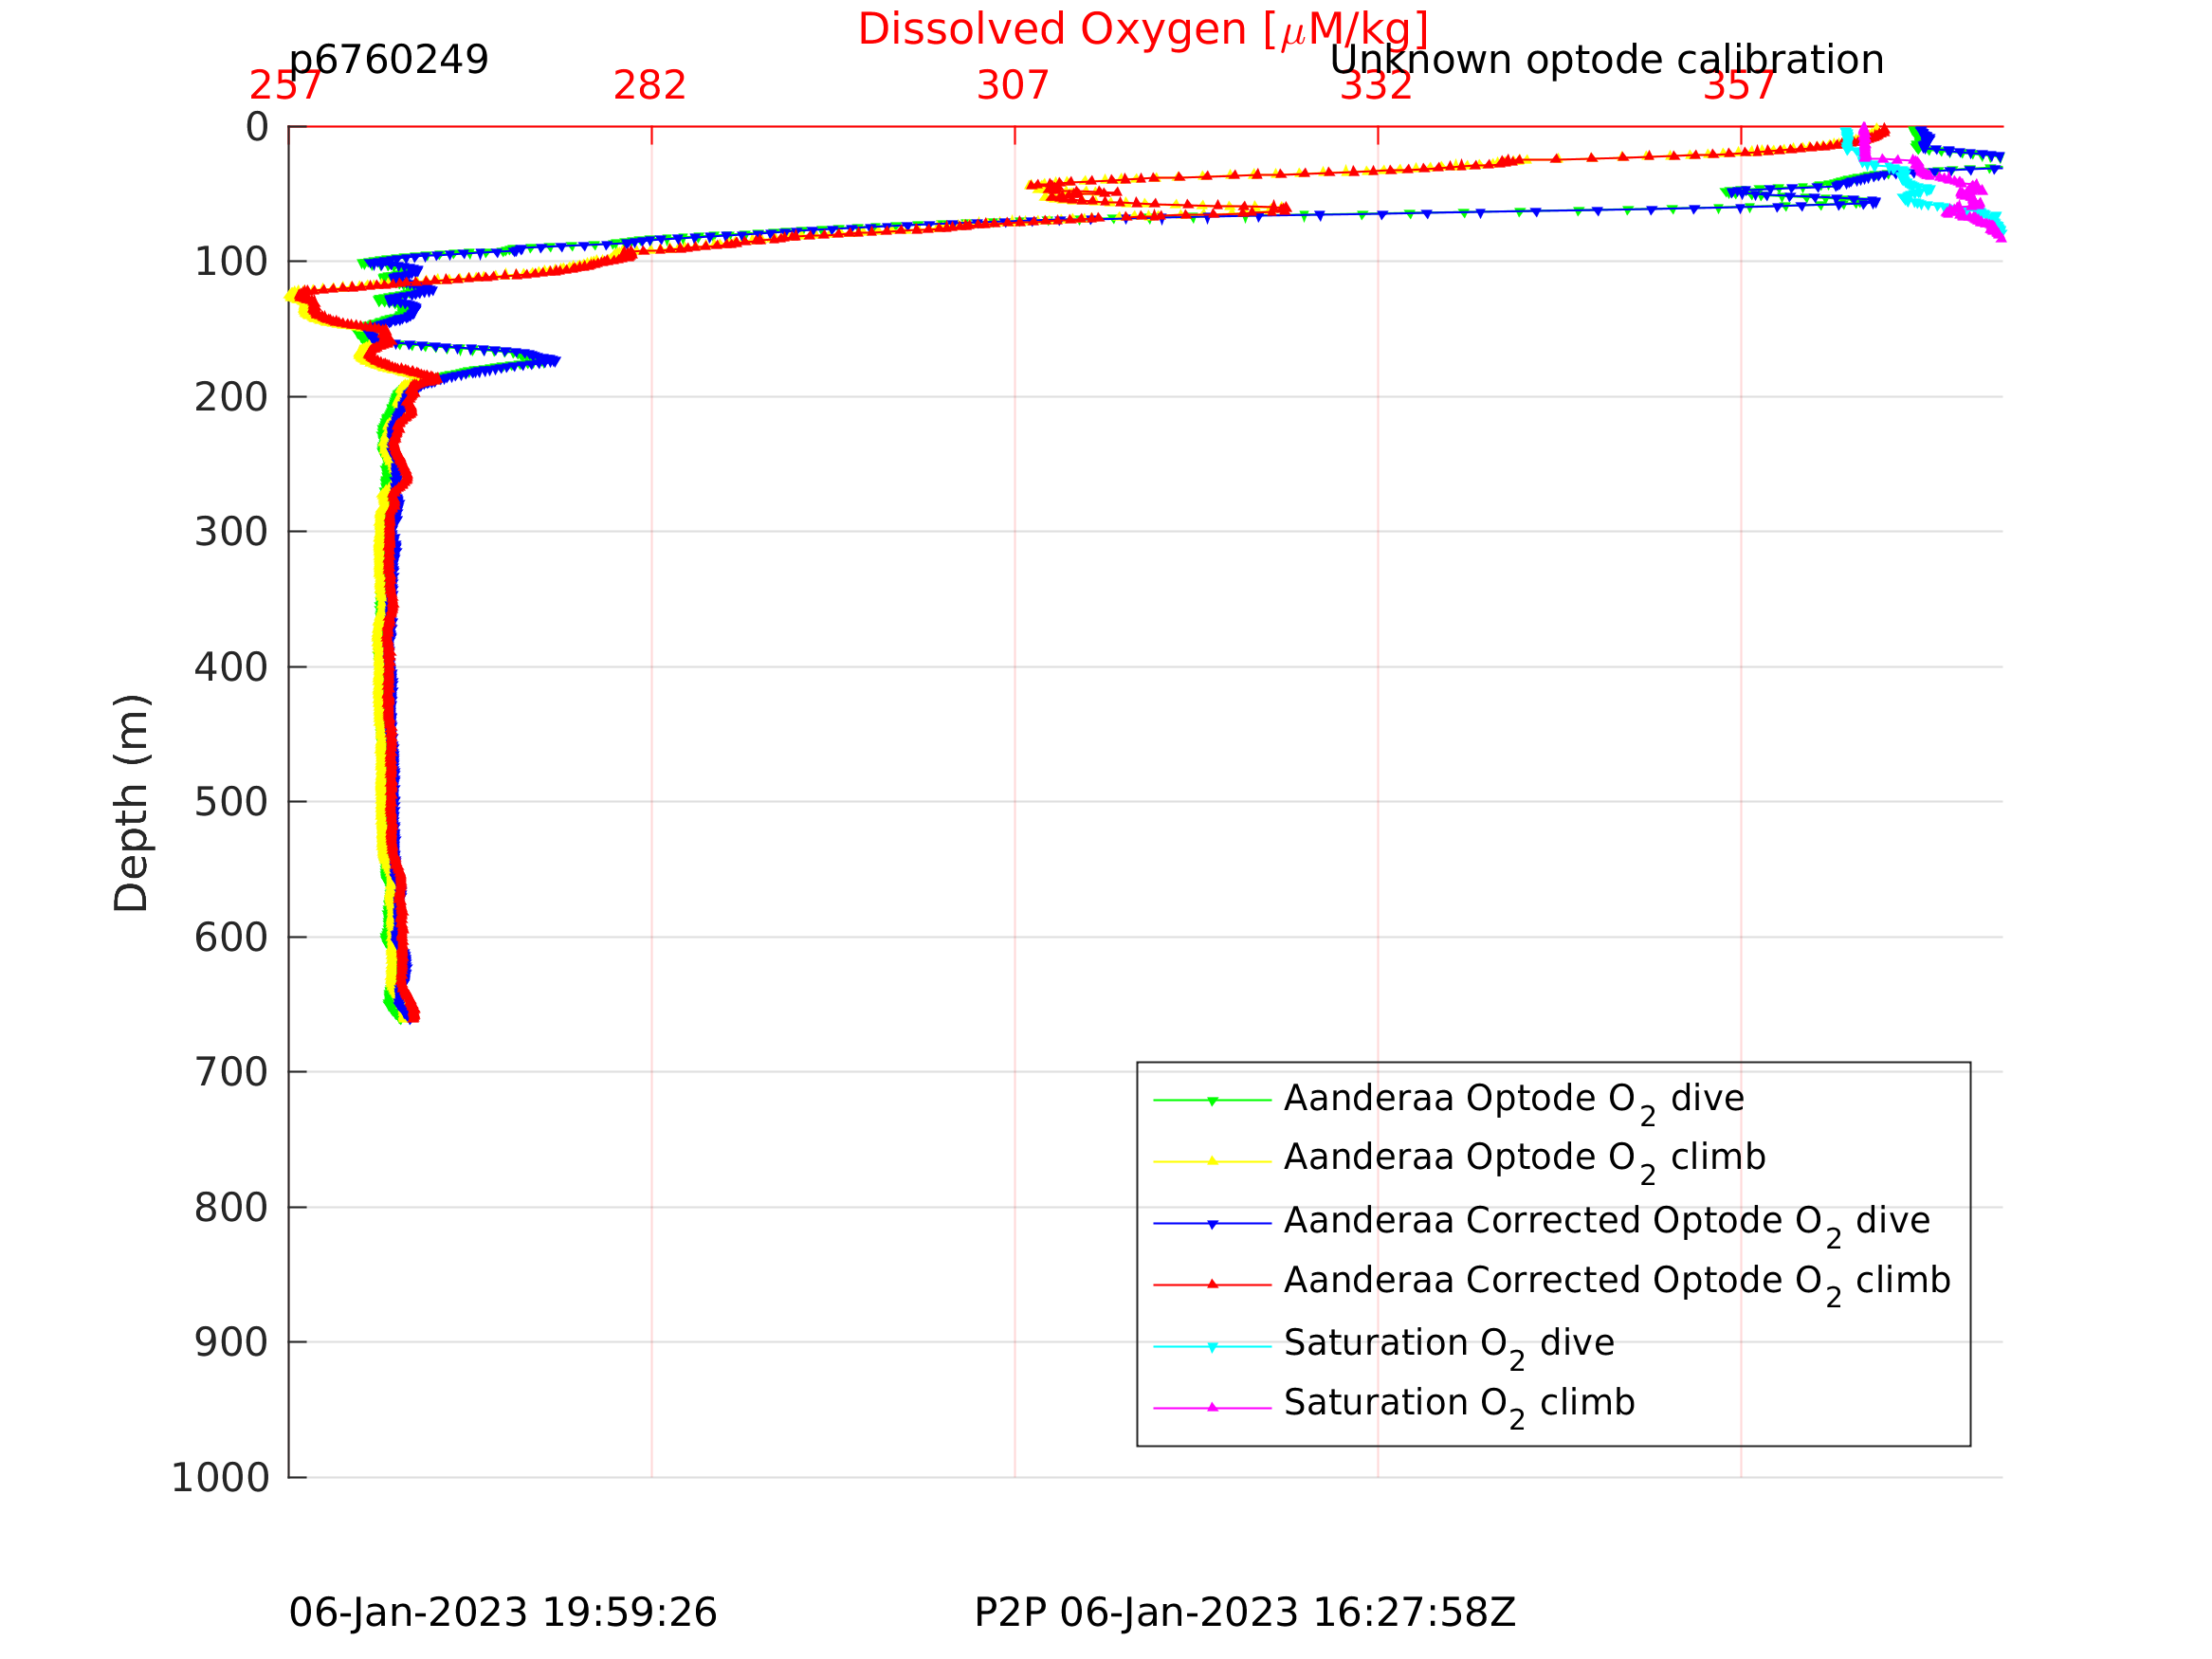2212x1659 pixels.
Task: Click the 'p6760249' plot identifier label
Action: tap(389, 60)
